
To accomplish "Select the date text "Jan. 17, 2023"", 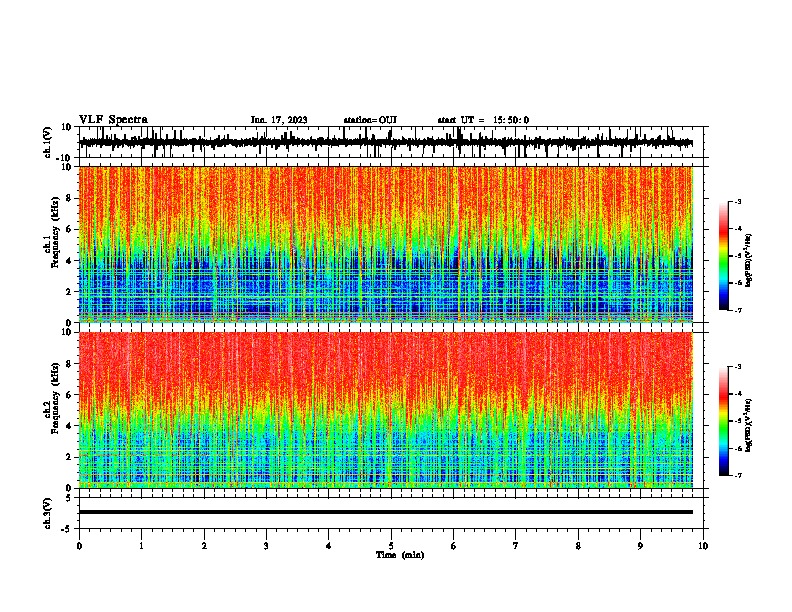I will tap(279, 120).
